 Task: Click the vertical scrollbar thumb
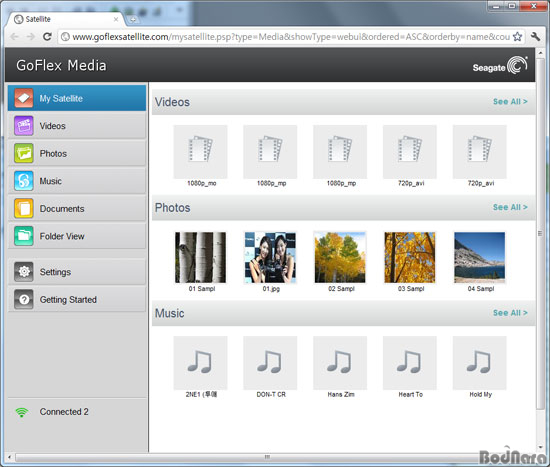pyautogui.click(x=540, y=233)
